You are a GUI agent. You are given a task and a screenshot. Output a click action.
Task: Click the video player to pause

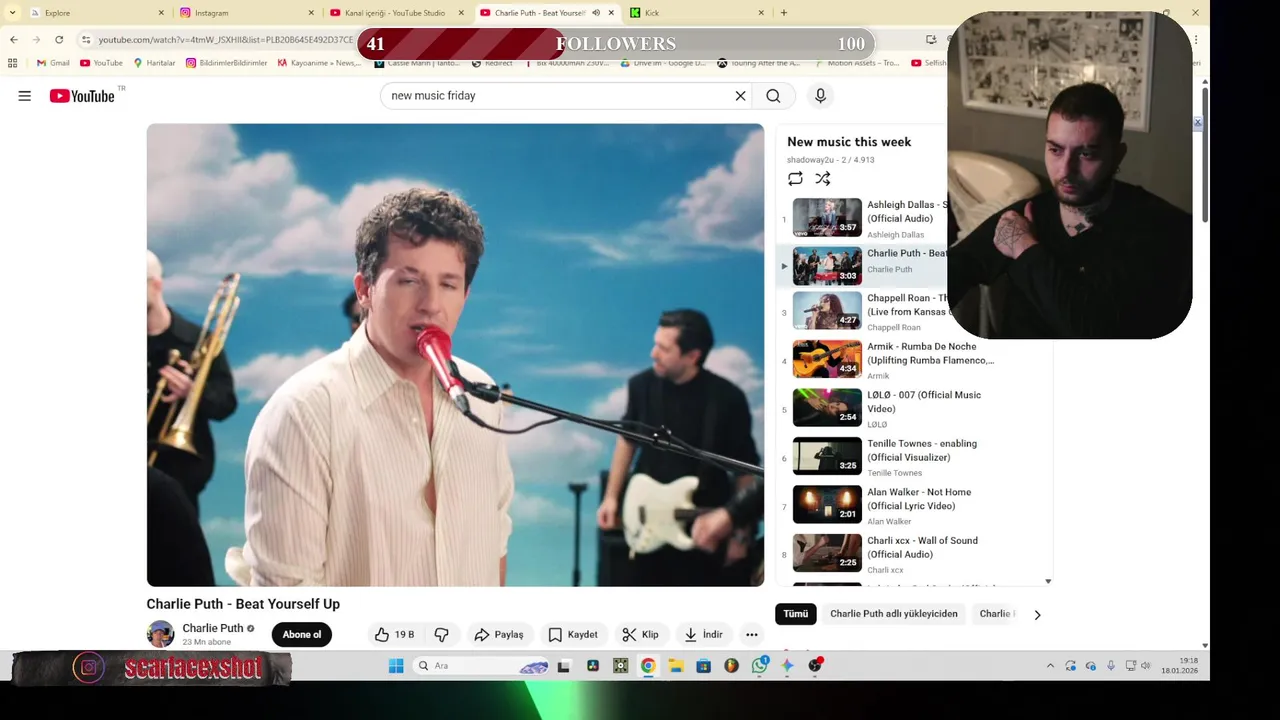pos(455,355)
